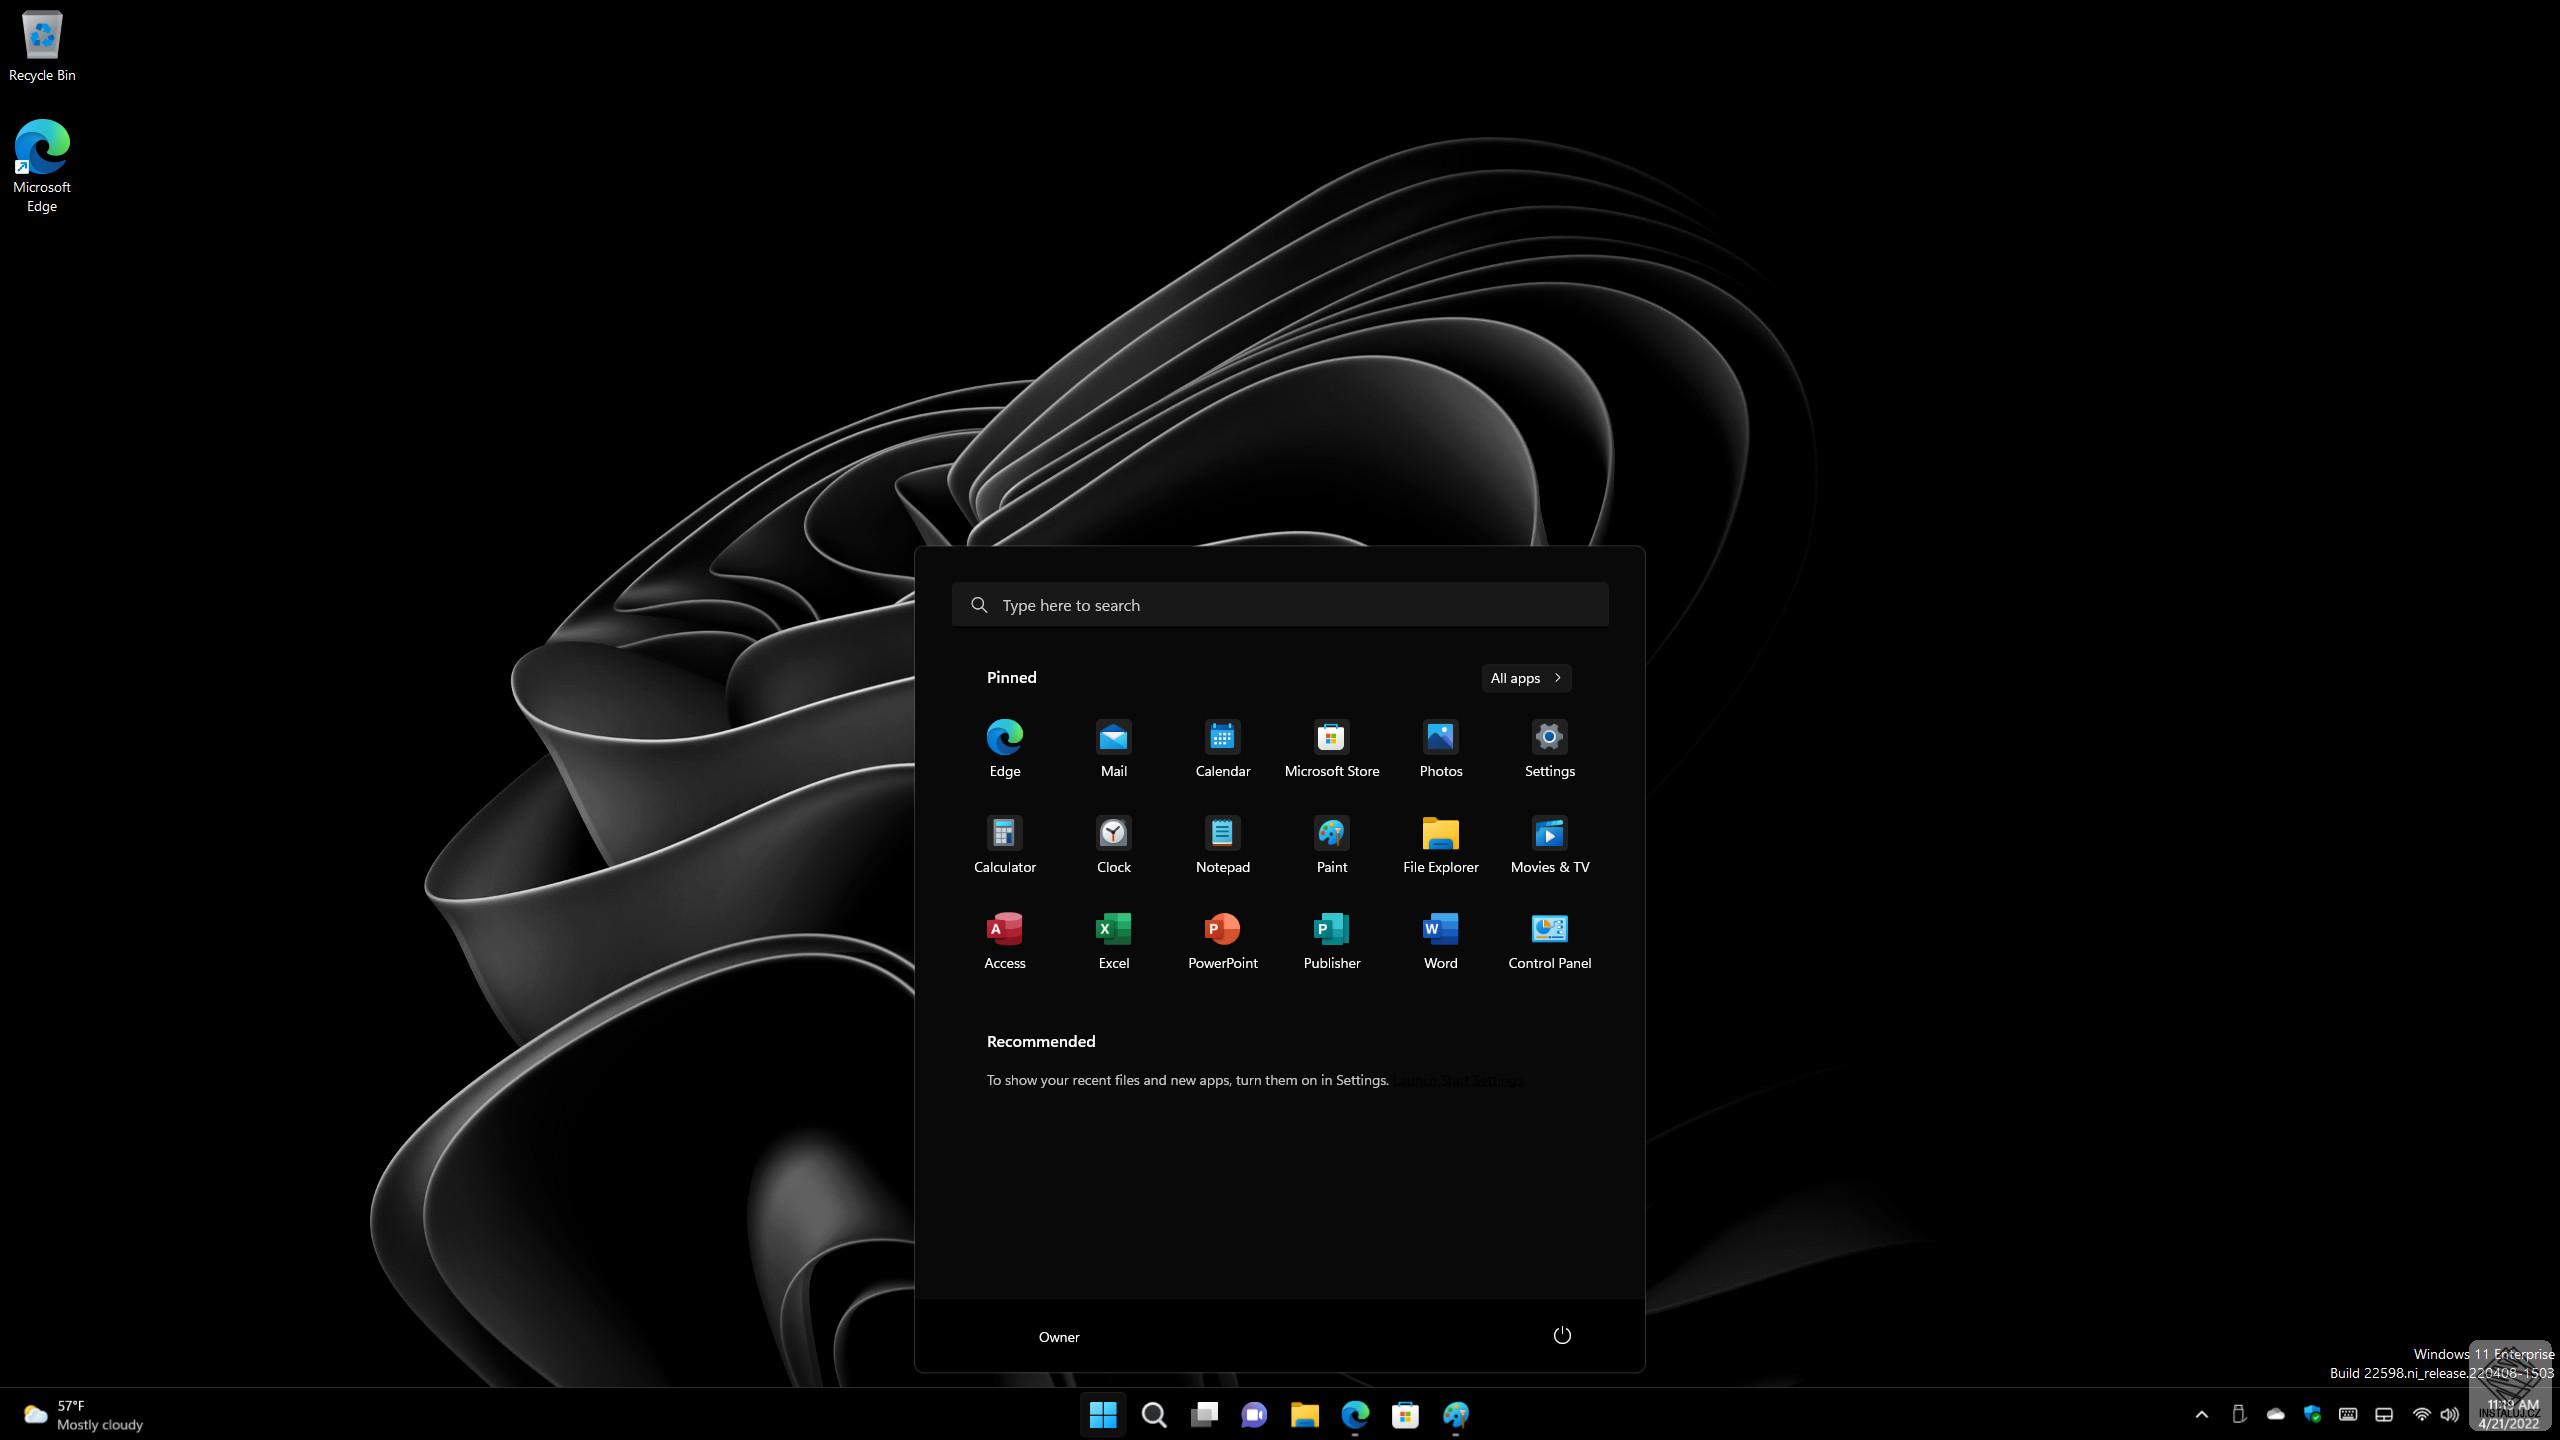Viewport: 2560px width, 1440px height.
Task: Open the Calendar app
Action: coord(1222,748)
